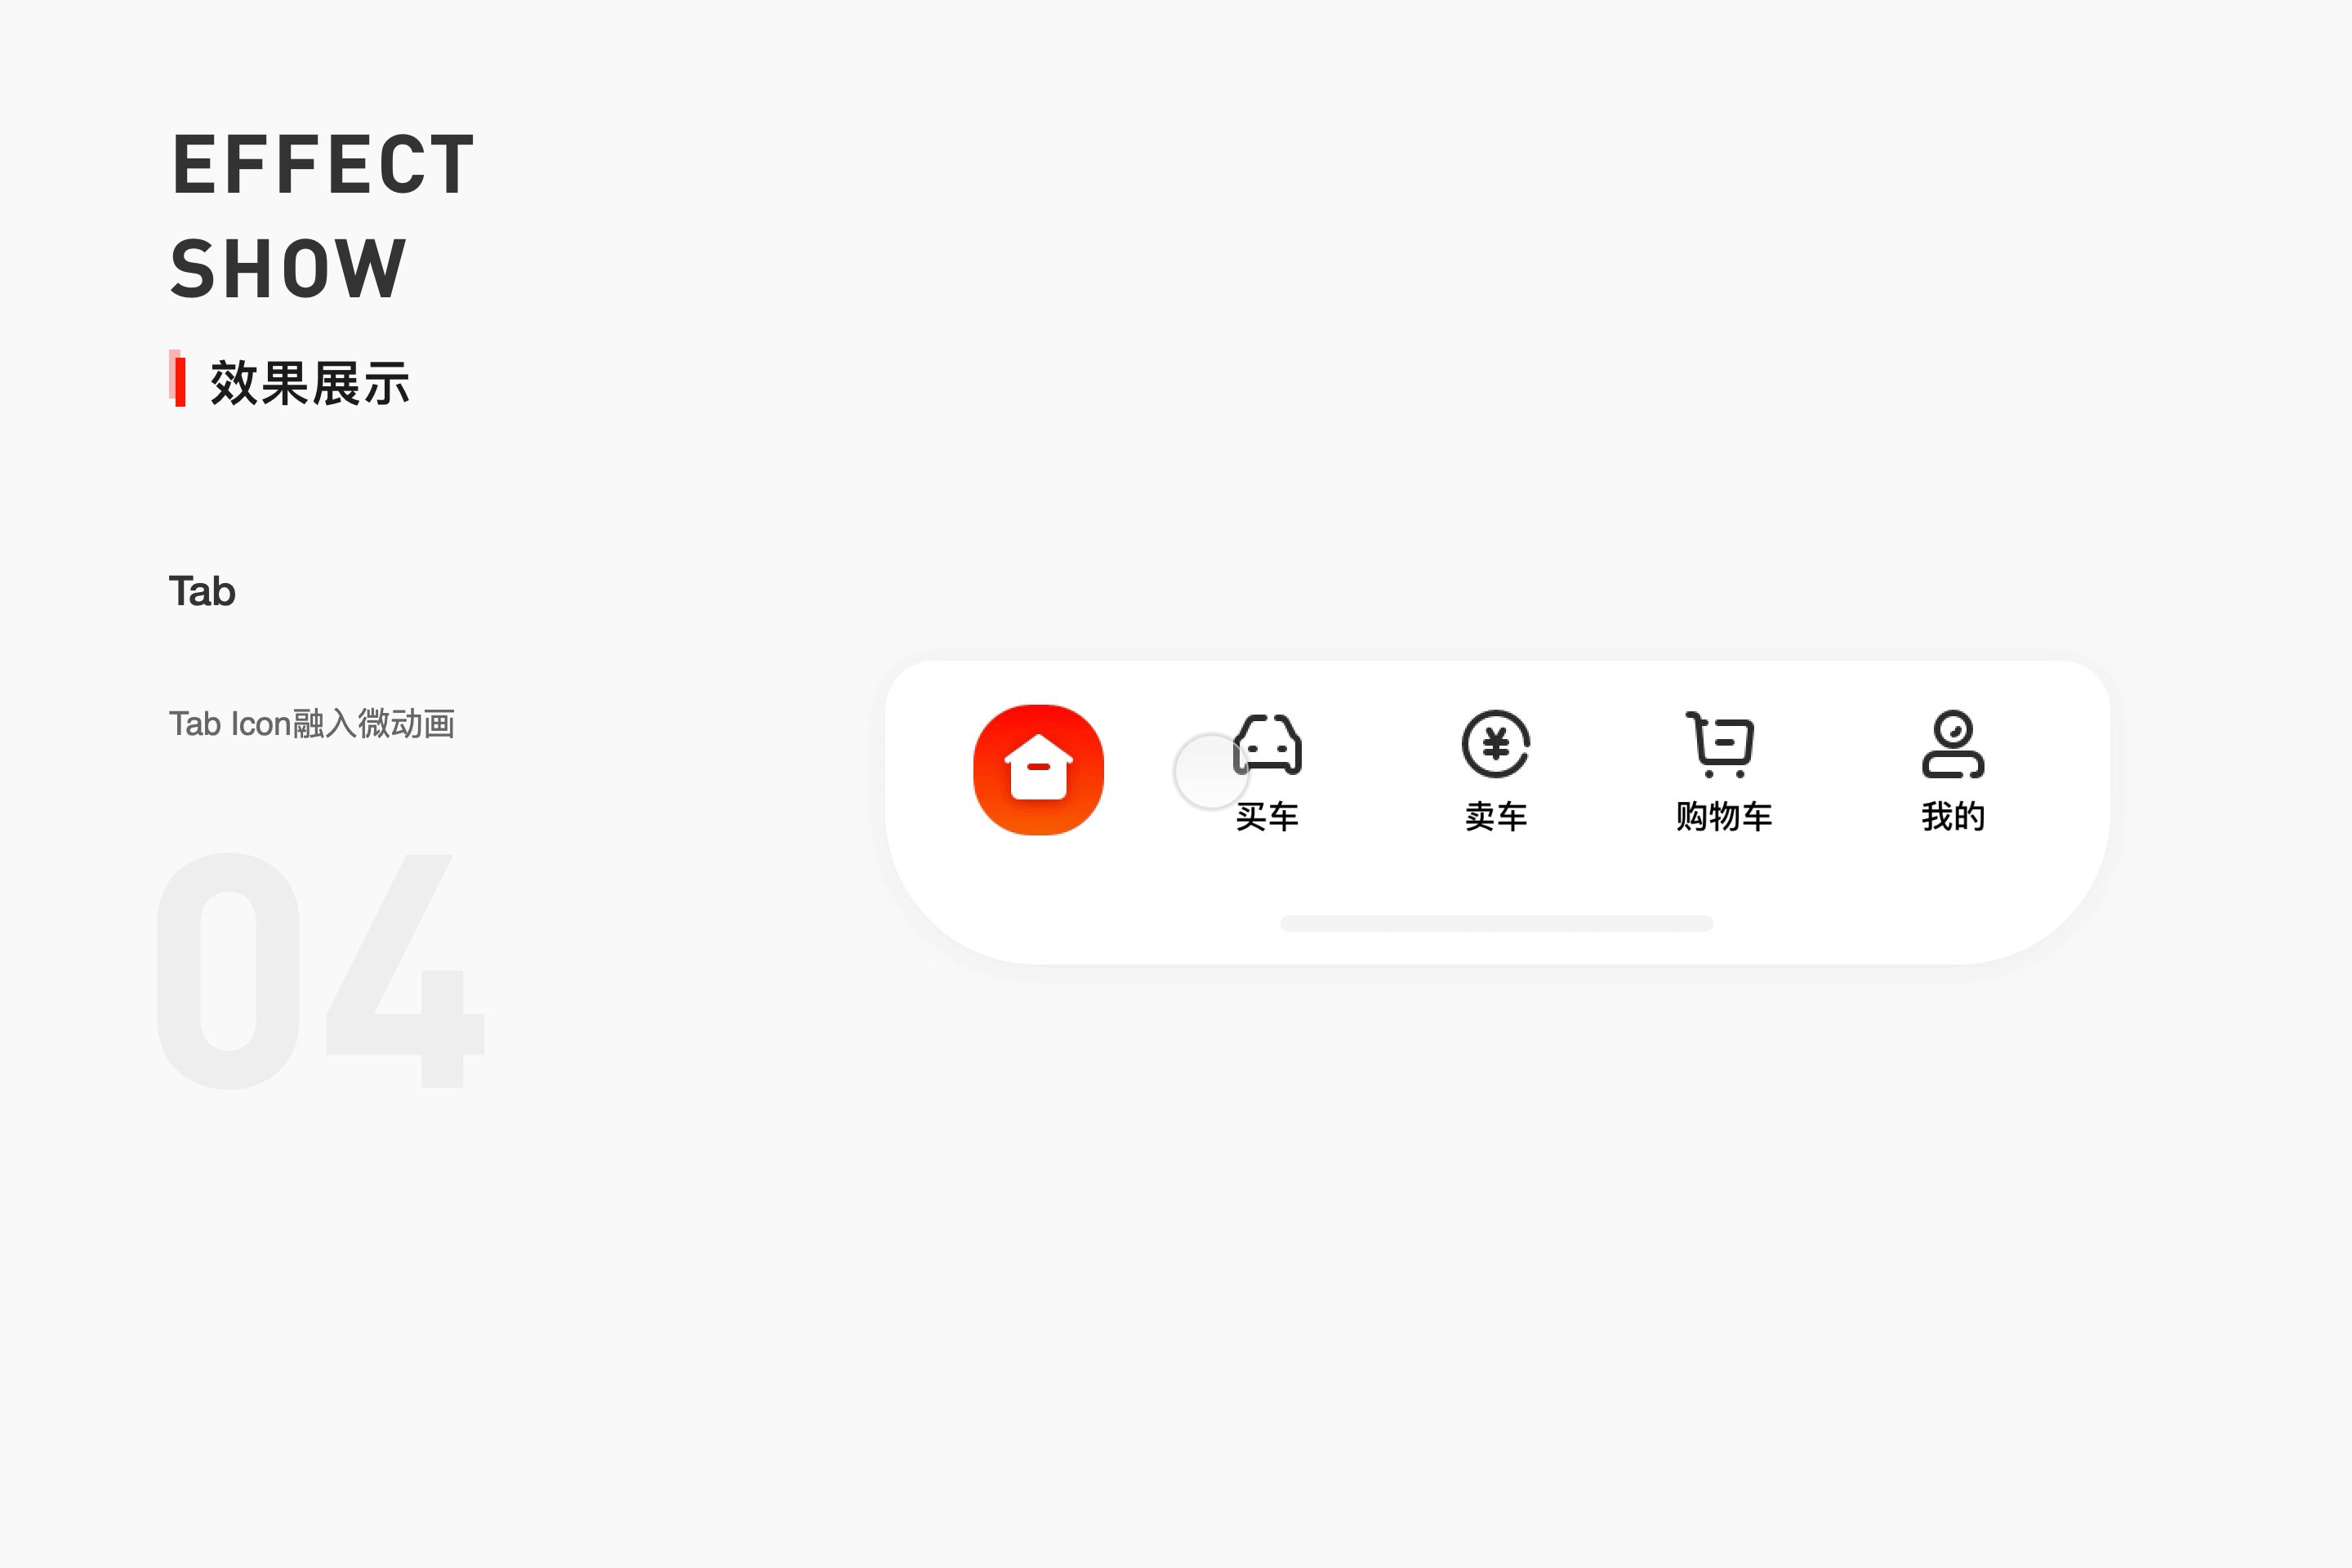Click the EFFECT heading word
The height and width of the screenshot is (1568, 2352).
click(x=323, y=165)
